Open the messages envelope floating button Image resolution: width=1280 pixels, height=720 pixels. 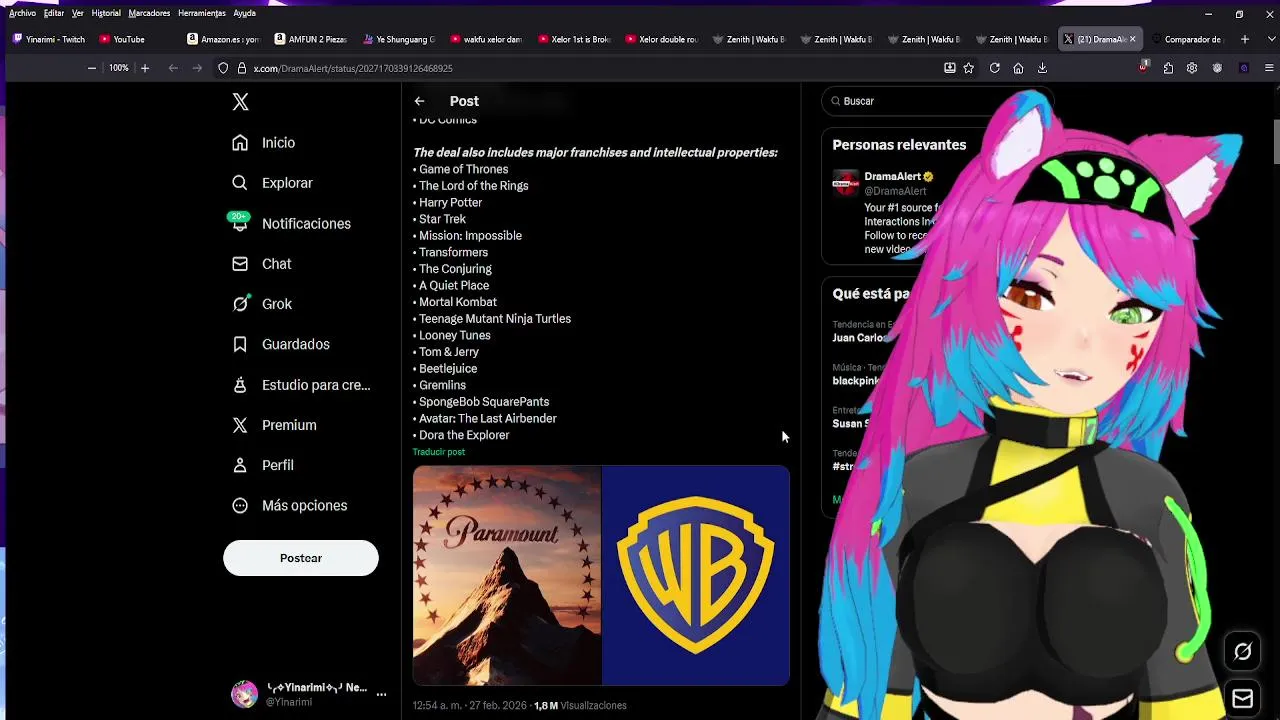coord(1242,698)
